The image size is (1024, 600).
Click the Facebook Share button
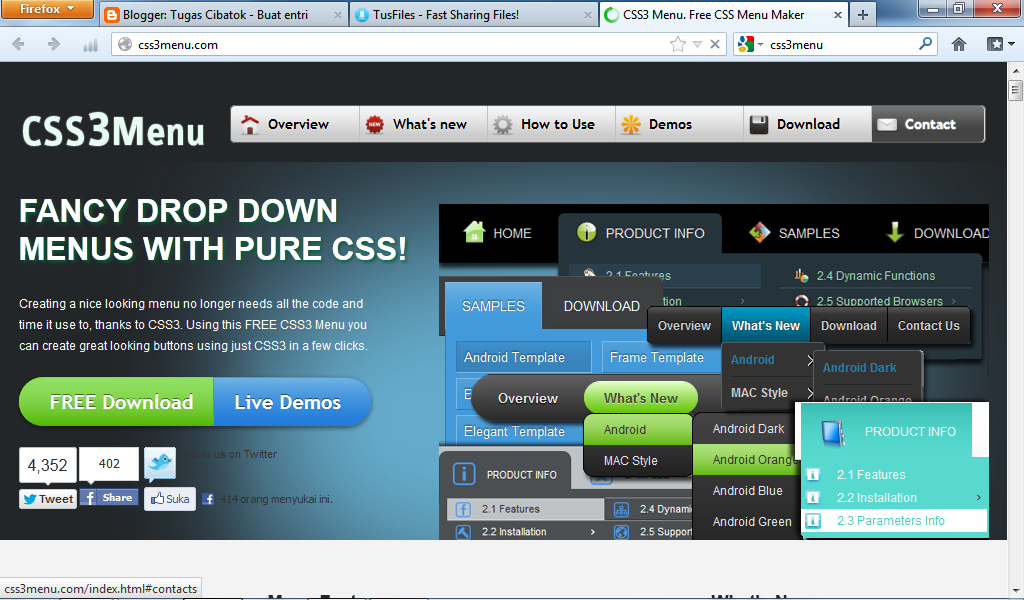[x=109, y=497]
